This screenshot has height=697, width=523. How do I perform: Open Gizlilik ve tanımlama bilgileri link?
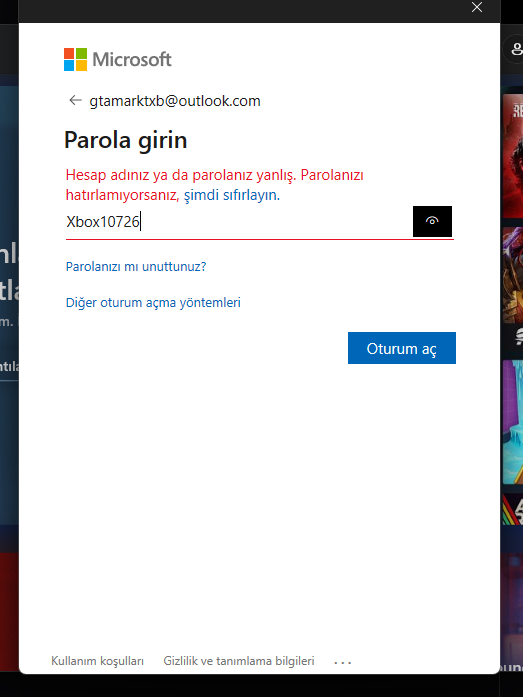[x=239, y=661]
